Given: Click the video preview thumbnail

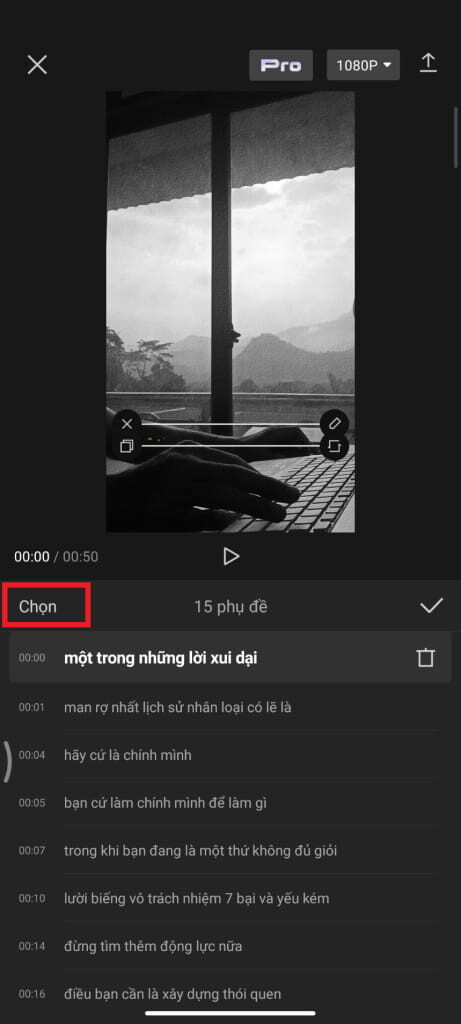Looking at the screenshot, I should pyautogui.click(x=230, y=312).
